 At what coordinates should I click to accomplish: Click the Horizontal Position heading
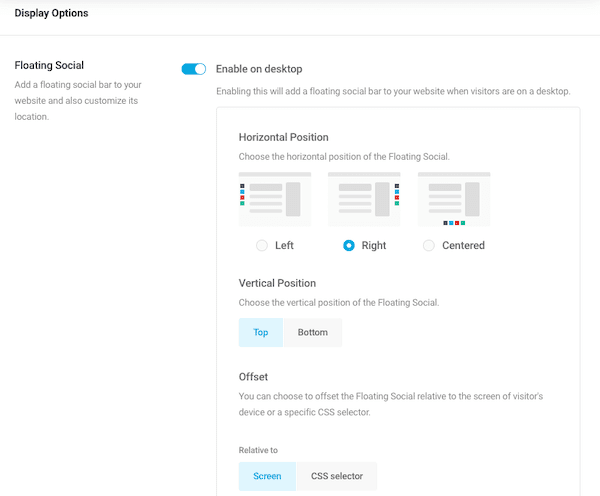pyautogui.click(x=284, y=137)
